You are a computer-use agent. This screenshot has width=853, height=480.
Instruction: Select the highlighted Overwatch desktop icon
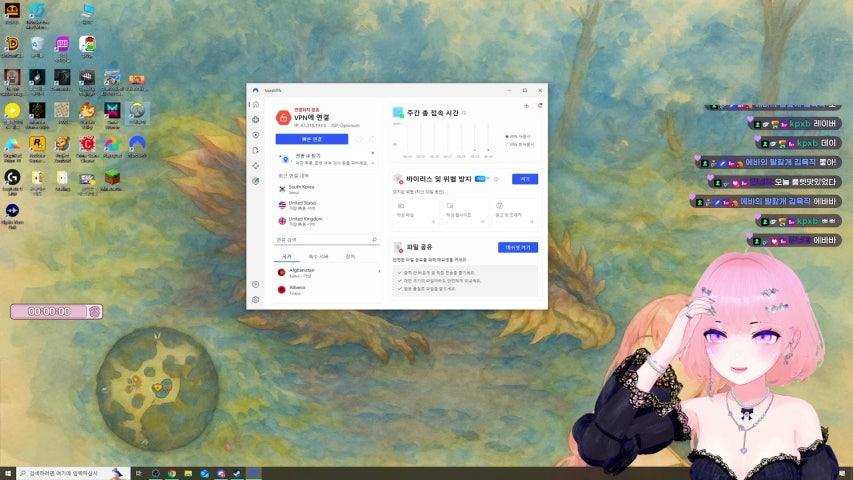point(137,113)
